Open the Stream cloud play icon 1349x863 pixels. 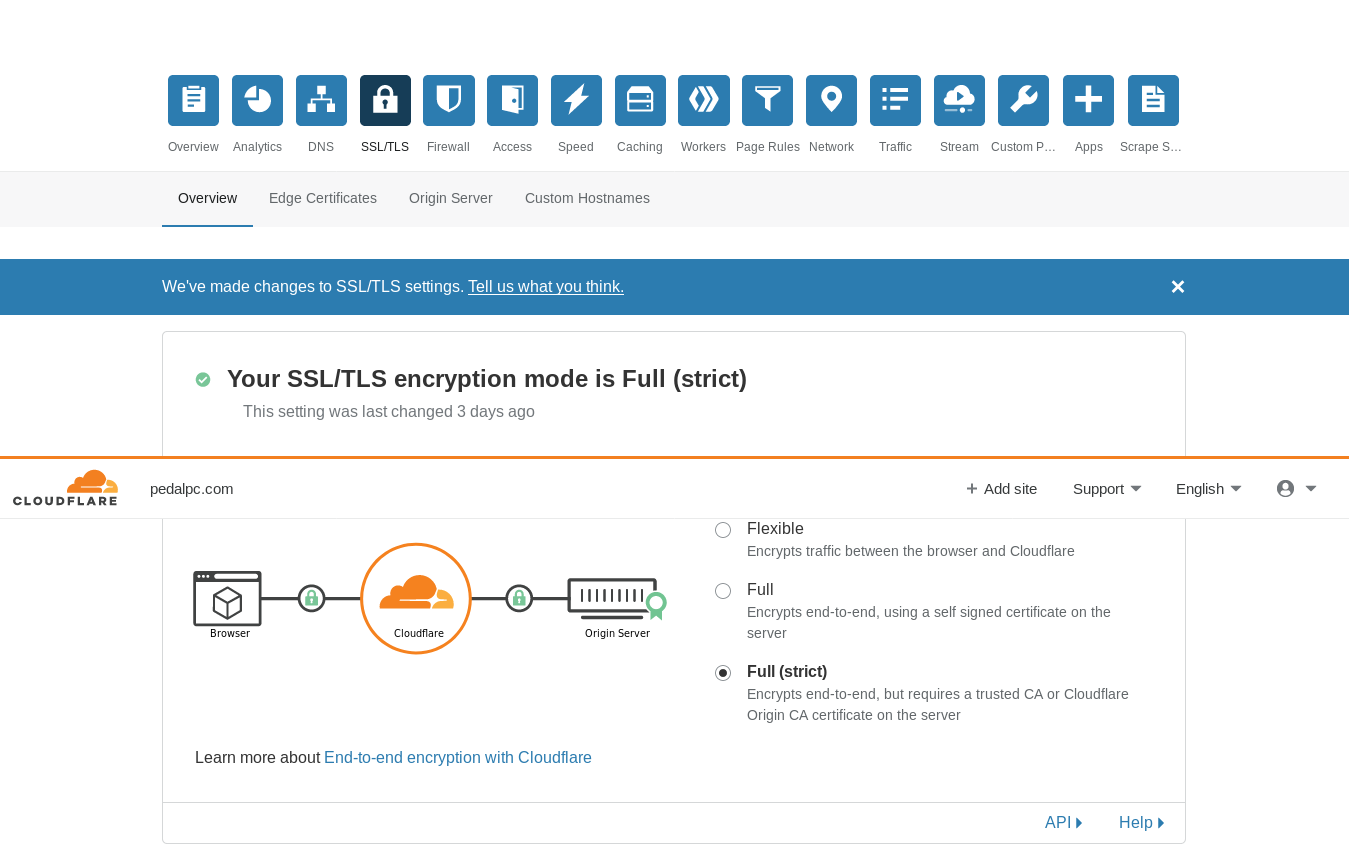point(959,100)
